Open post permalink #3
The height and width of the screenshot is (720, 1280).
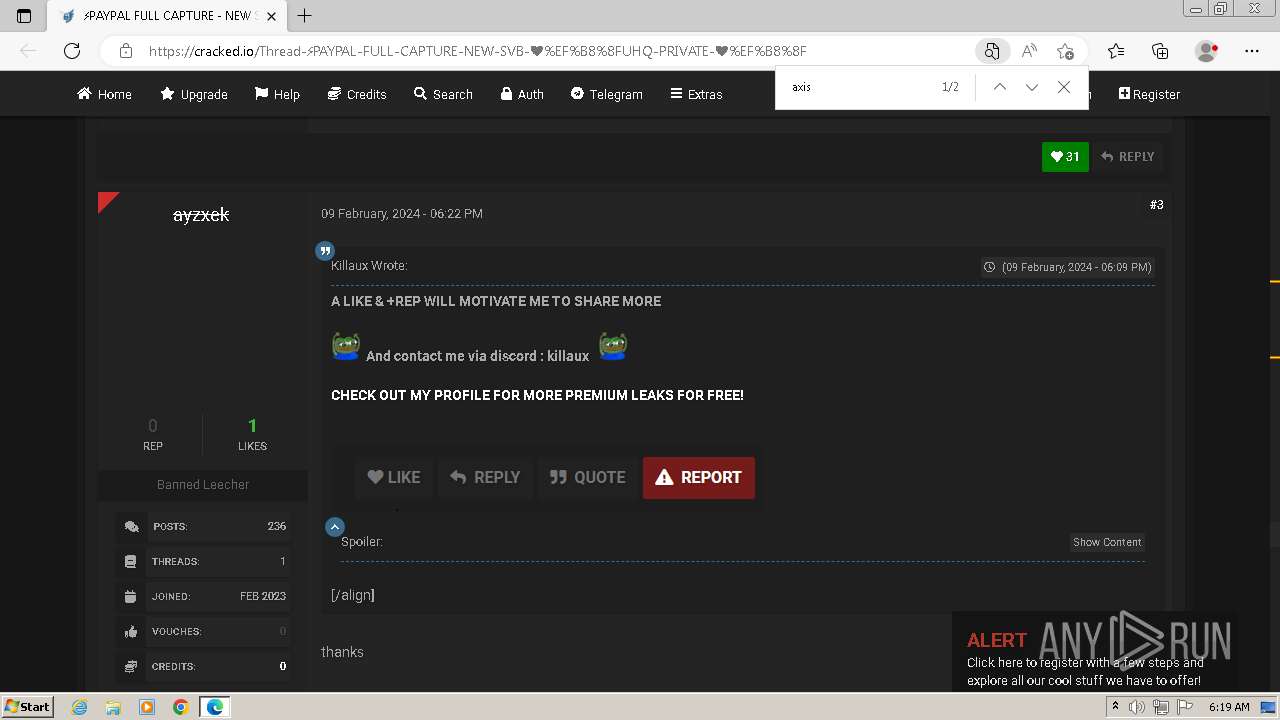point(1156,204)
